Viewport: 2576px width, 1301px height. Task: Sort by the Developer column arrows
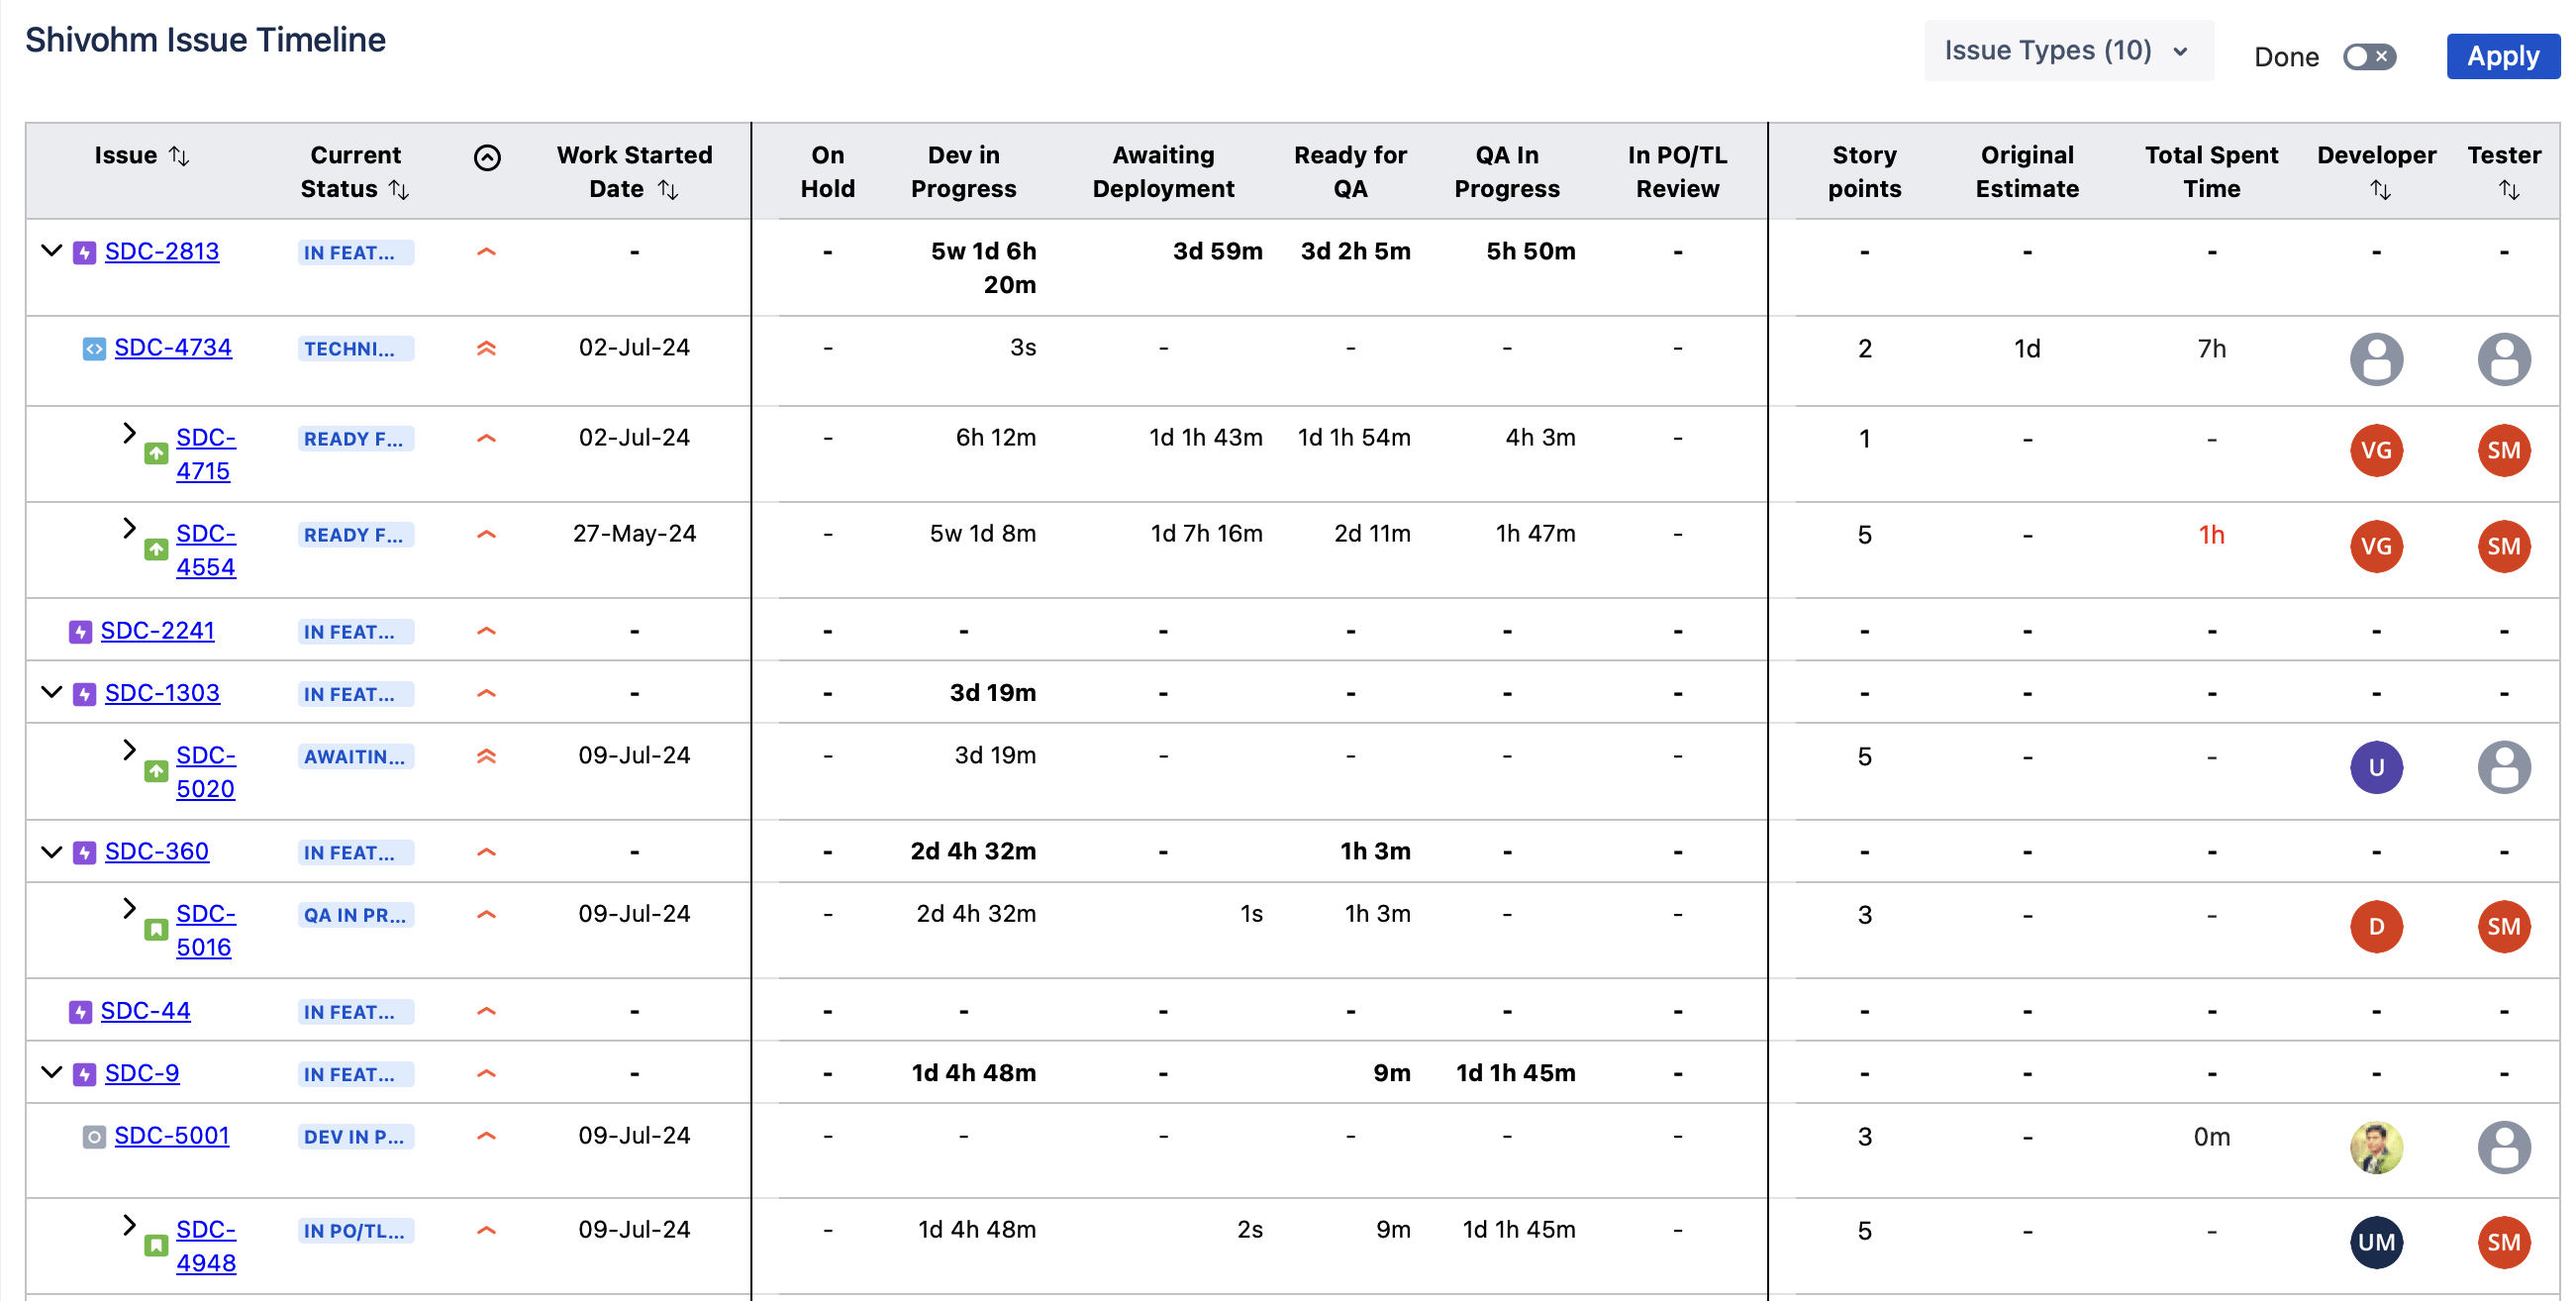[x=2380, y=190]
